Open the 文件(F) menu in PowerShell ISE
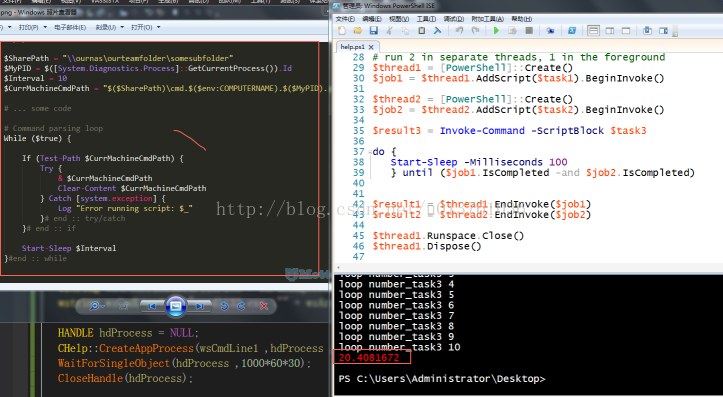Viewport: 723px width, 397px height. [x=345, y=19]
